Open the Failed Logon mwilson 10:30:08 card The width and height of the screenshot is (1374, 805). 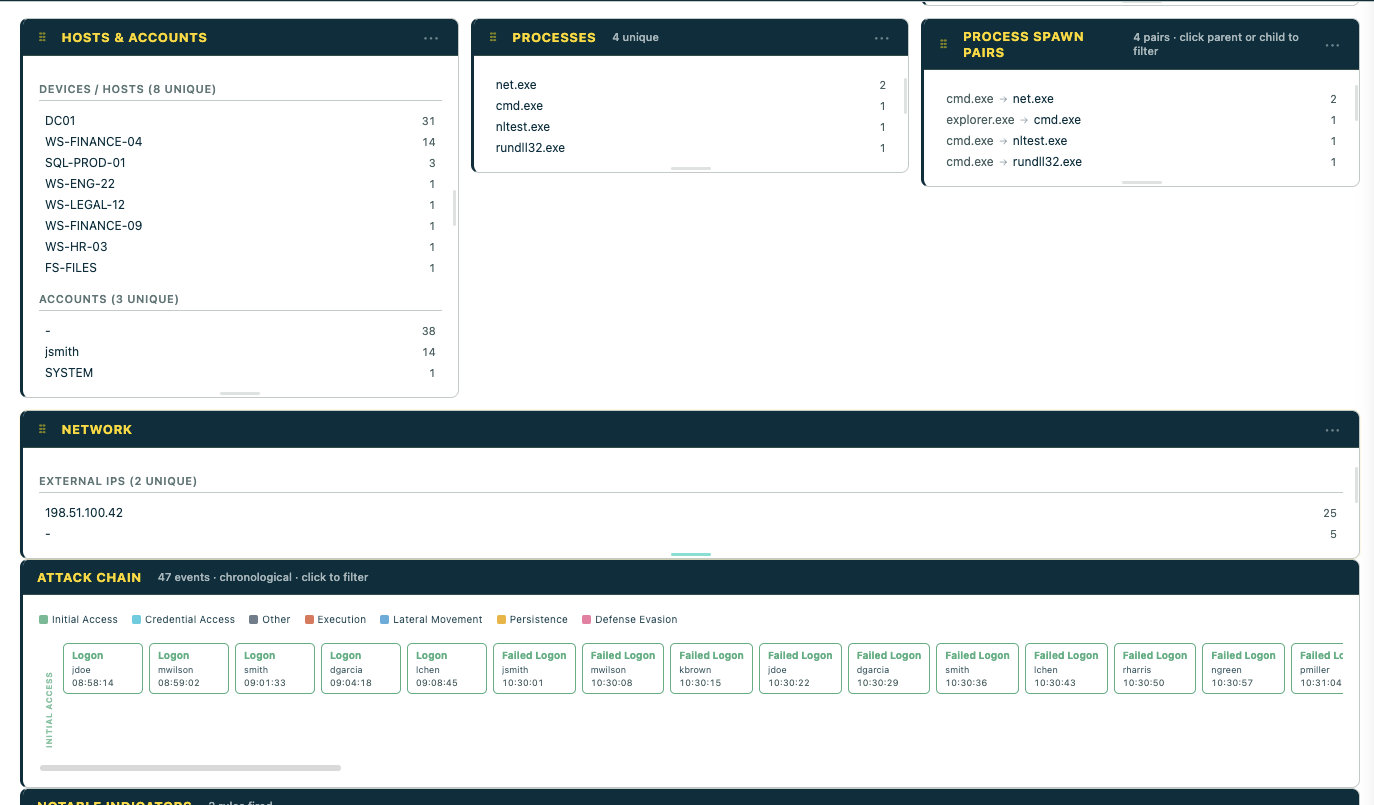click(x=623, y=668)
